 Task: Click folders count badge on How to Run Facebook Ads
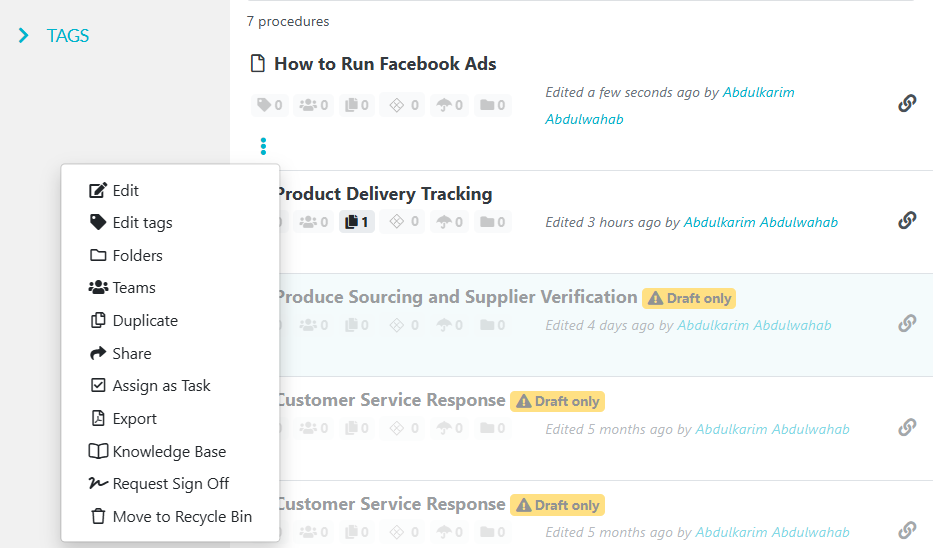point(493,105)
